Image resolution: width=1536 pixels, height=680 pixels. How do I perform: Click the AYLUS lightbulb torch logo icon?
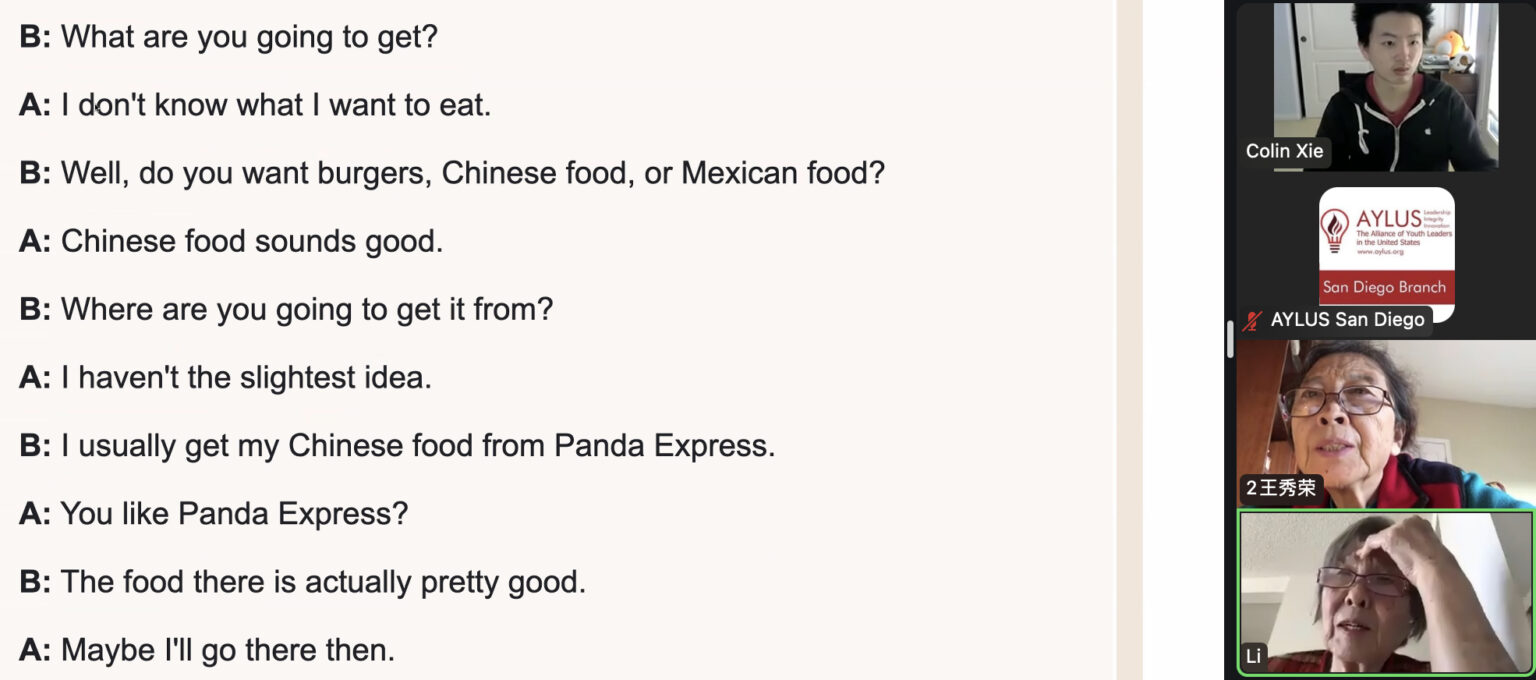[x=1335, y=230]
